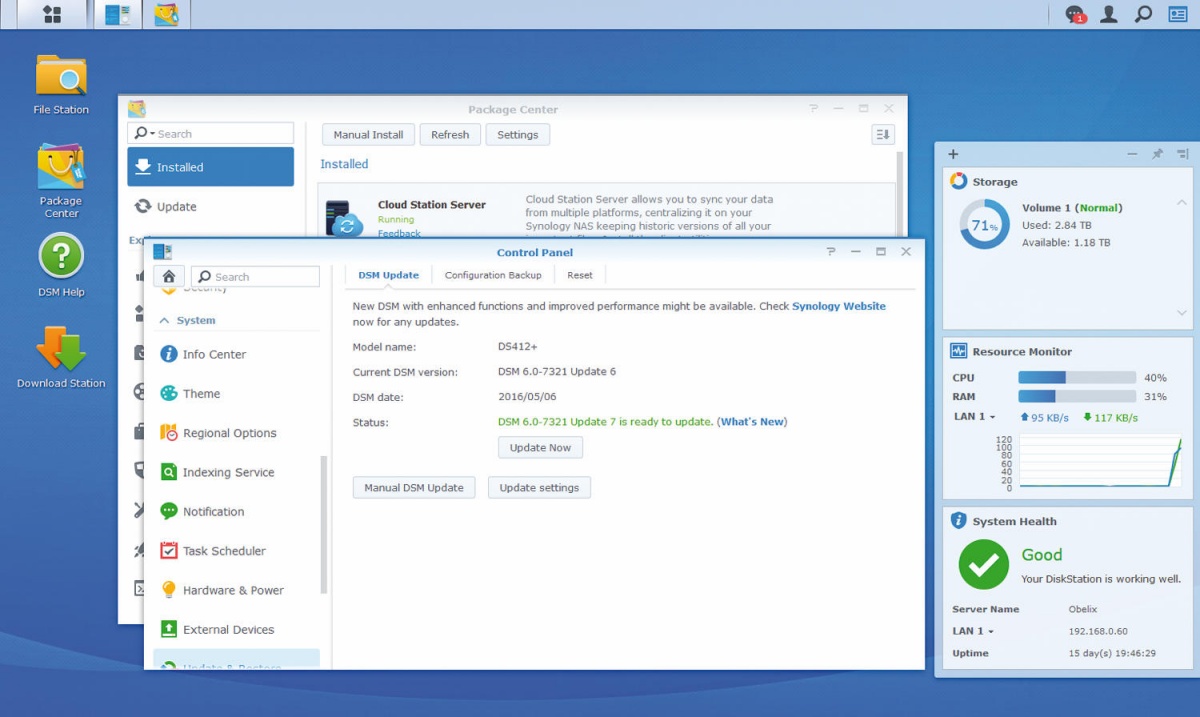Open the Synology Website link
The height and width of the screenshot is (717, 1200).
click(839, 306)
